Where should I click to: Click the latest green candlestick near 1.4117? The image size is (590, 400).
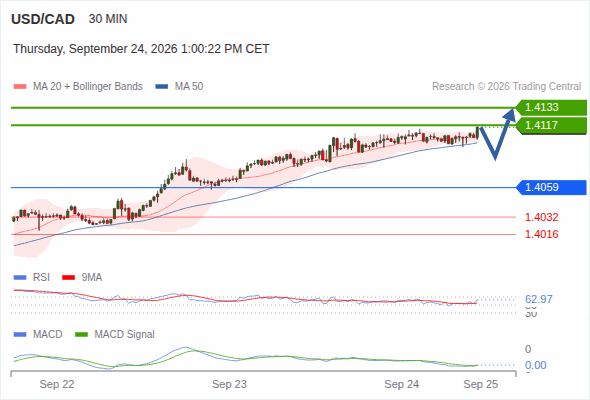(x=477, y=133)
